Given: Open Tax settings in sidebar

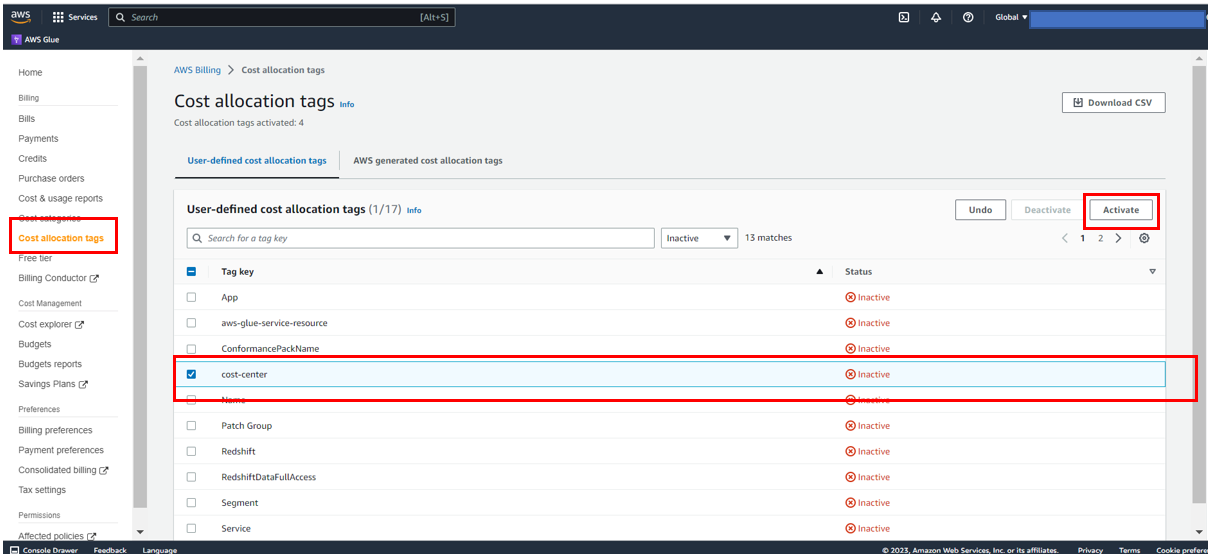Looking at the screenshot, I should pyautogui.click(x=42, y=490).
